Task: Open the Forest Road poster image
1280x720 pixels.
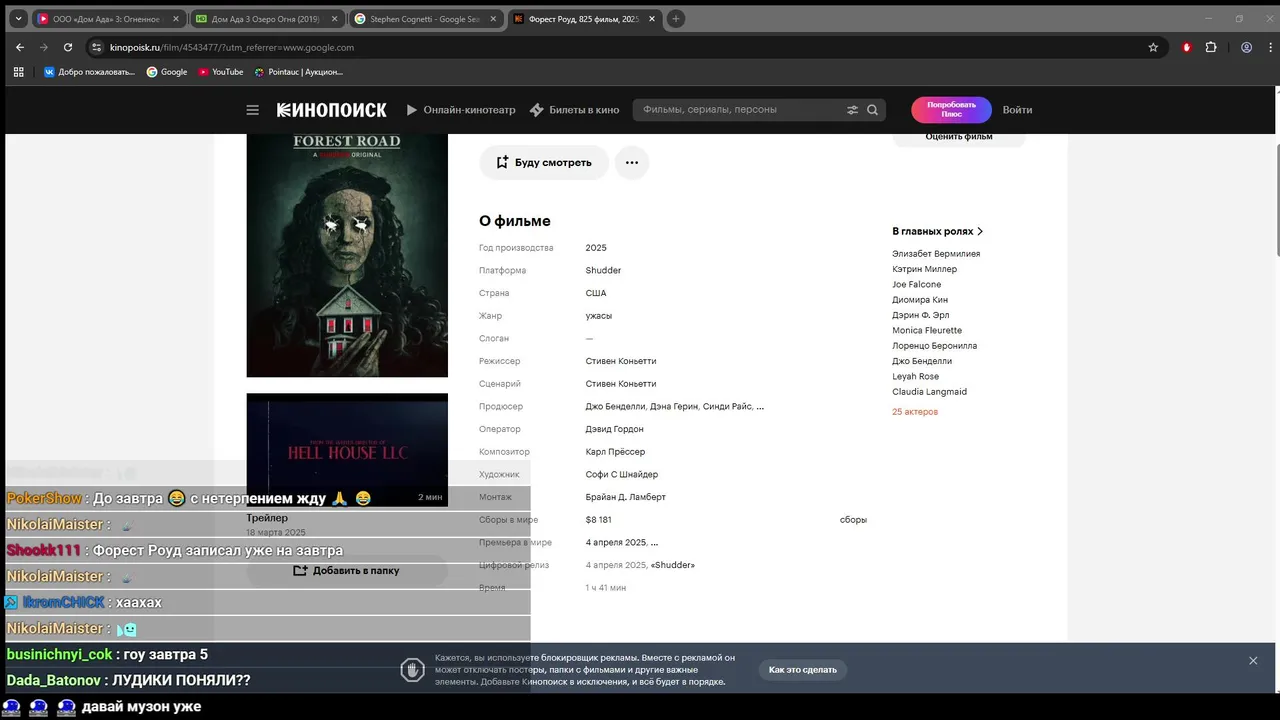Action: 347,255
